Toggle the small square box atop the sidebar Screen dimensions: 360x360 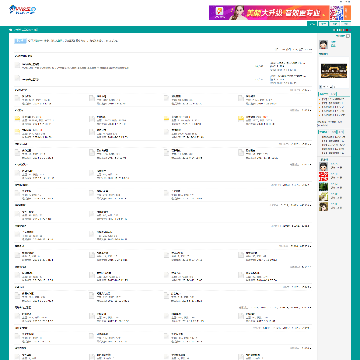tap(348, 36)
